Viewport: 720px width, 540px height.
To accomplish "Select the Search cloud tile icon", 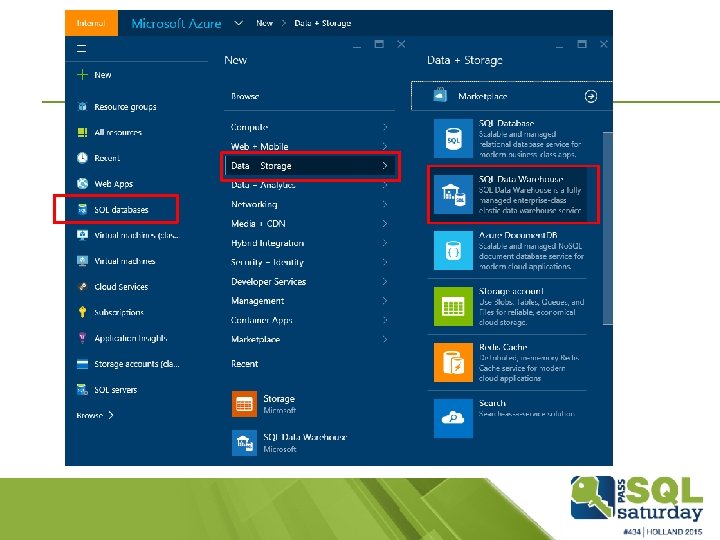I will [x=453, y=418].
